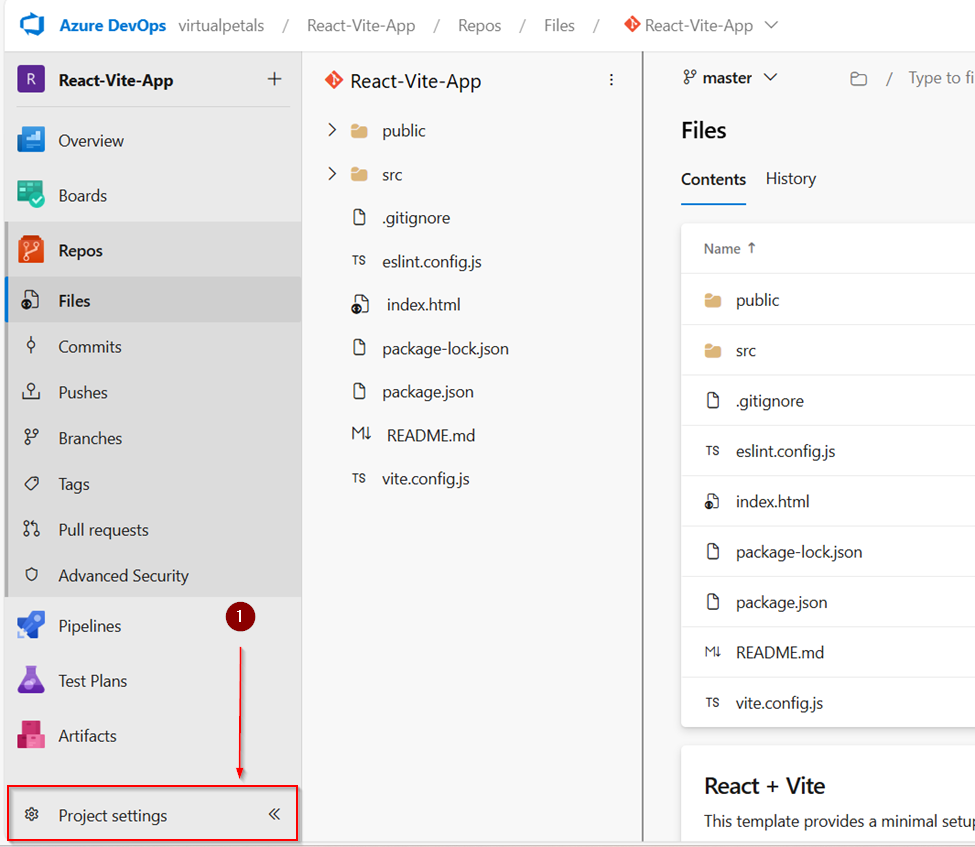Select React-Vite-App project breadcrumb
Image resolution: width=975 pixels, height=847 pixels.
(x=361, y=25)
